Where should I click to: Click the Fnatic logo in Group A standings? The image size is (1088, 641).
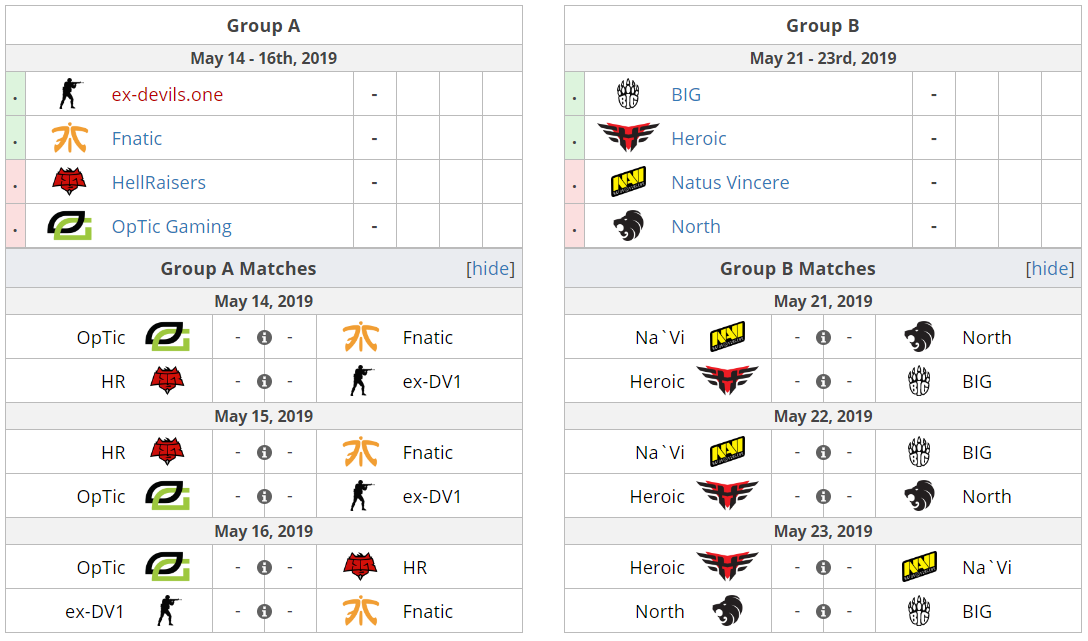click(69, 138)
